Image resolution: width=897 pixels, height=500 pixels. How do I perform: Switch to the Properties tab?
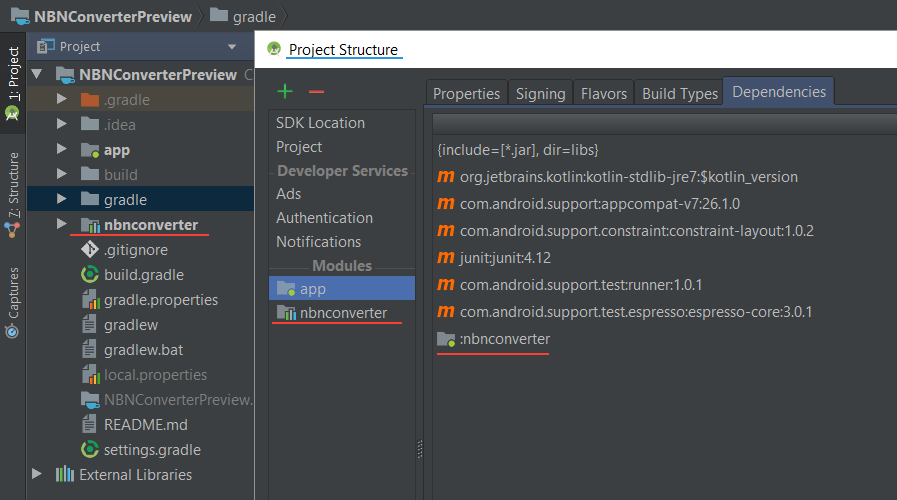point(466,93)
